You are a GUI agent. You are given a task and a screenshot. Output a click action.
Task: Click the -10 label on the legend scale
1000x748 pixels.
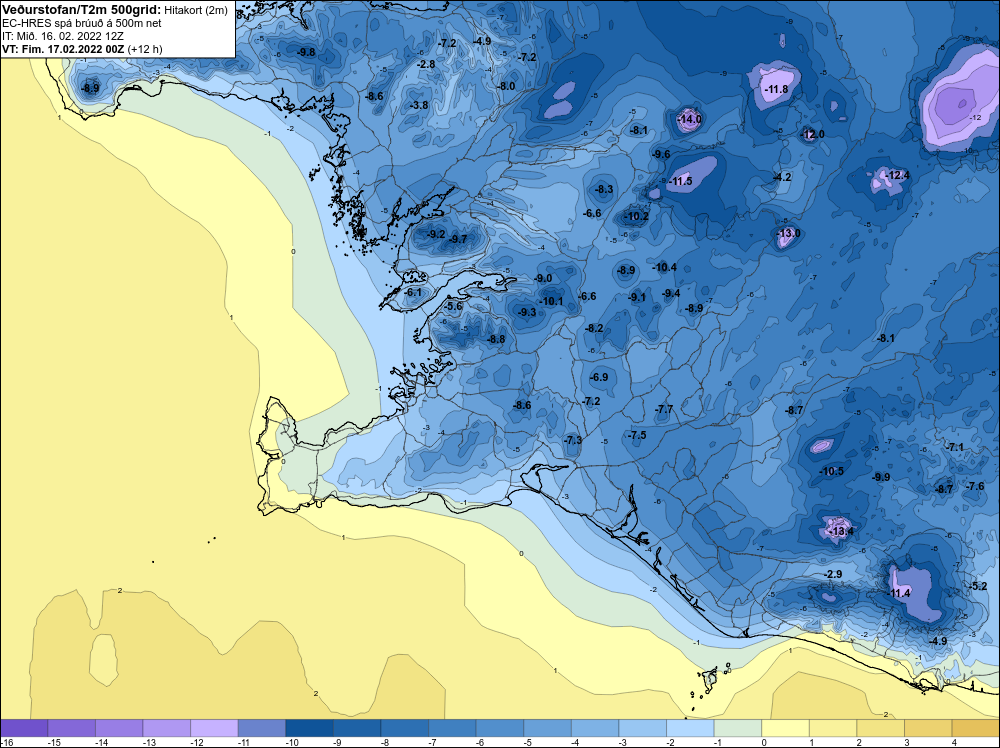point(291,743)
